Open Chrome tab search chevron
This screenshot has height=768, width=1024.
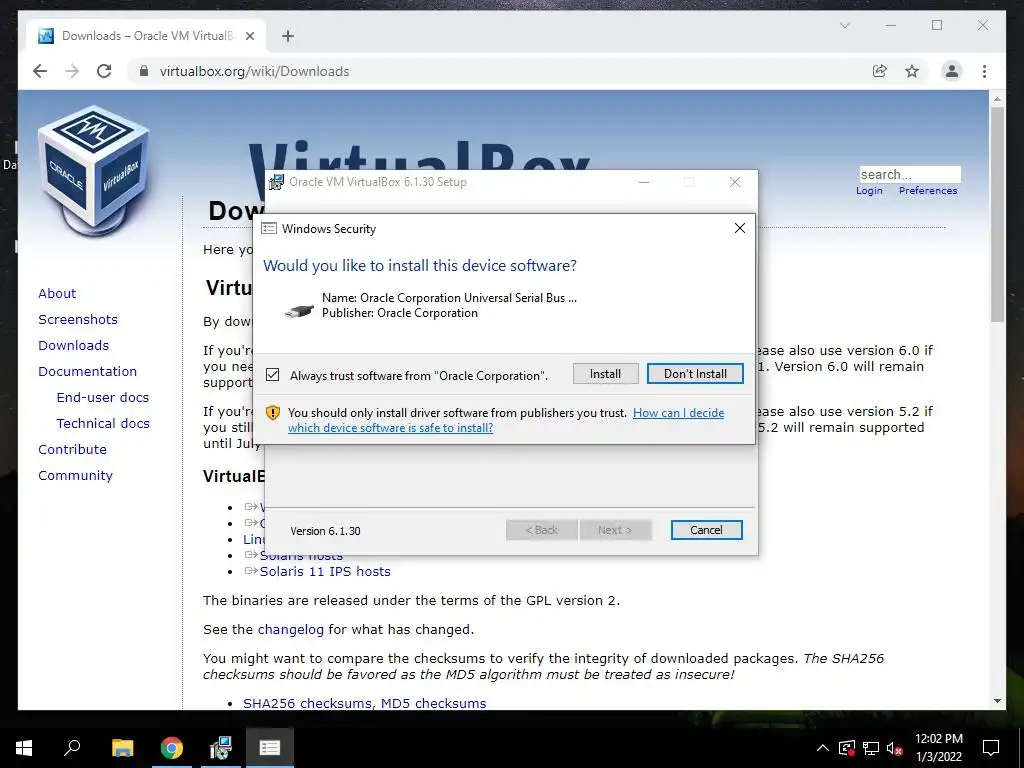pos(844,25)
